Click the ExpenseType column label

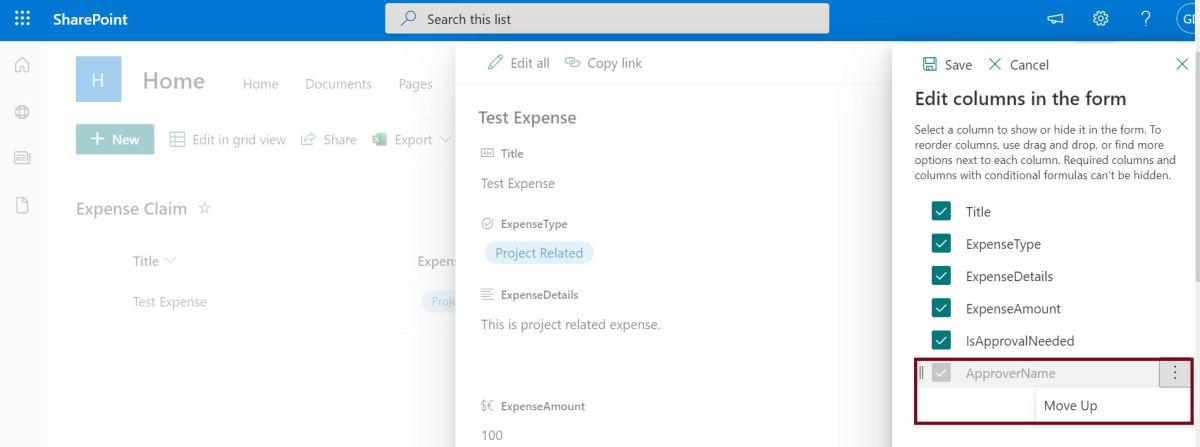pyautogui.click(x=1003, y=244)
